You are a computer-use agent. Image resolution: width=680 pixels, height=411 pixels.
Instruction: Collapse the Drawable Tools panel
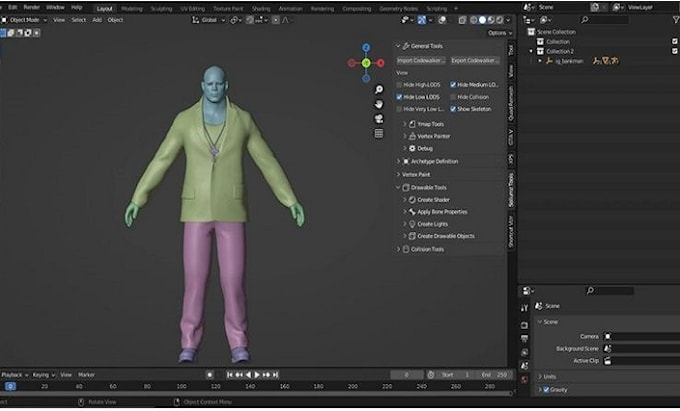coord(398,188)
